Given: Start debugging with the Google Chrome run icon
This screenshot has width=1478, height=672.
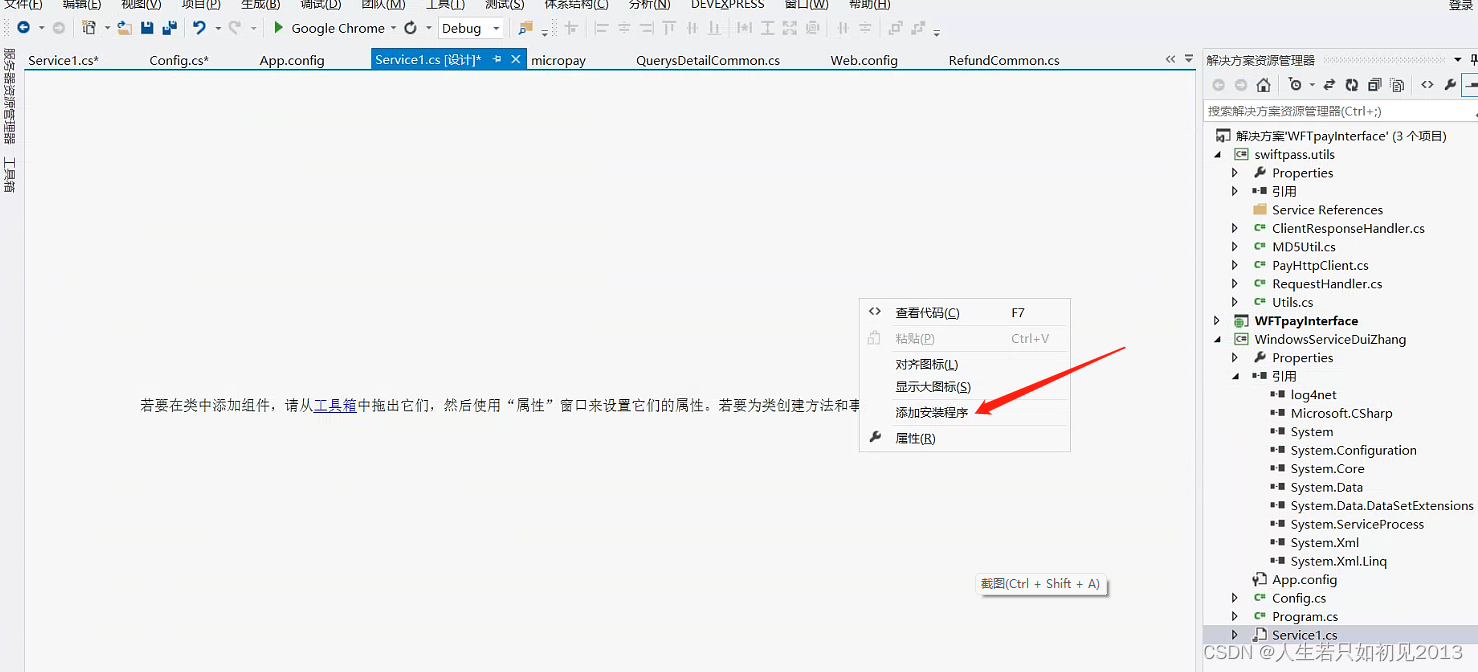Looking at the screenshot, I should pyautogui.click(x=279, y=28).
